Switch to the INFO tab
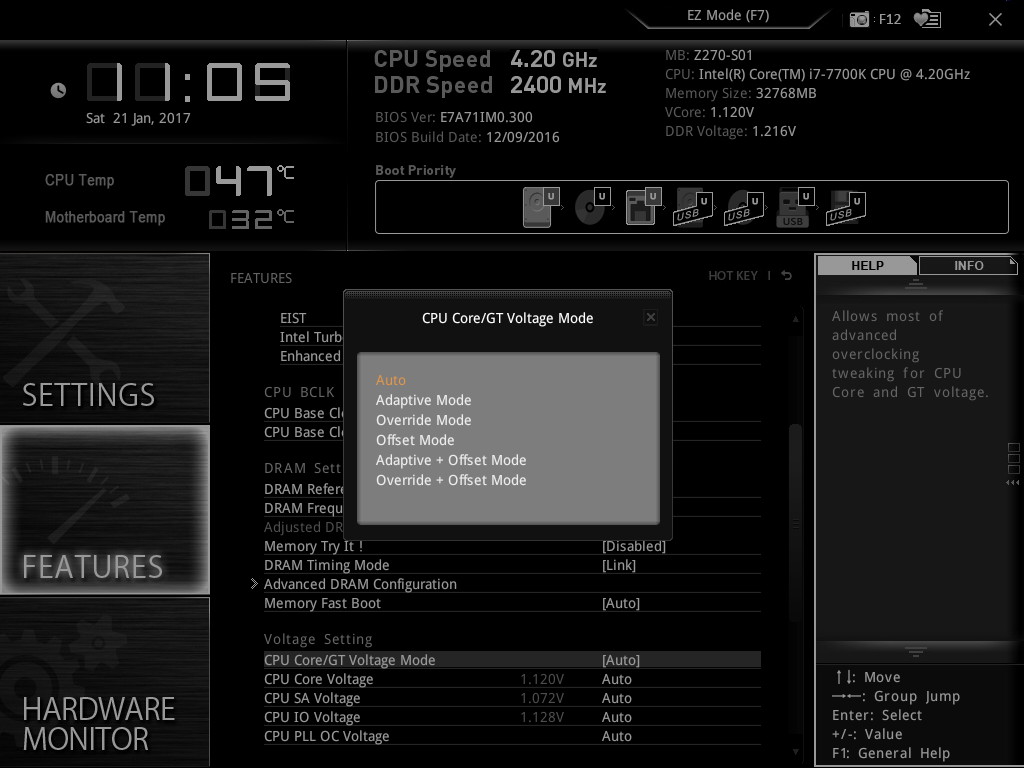 [968, 265]
